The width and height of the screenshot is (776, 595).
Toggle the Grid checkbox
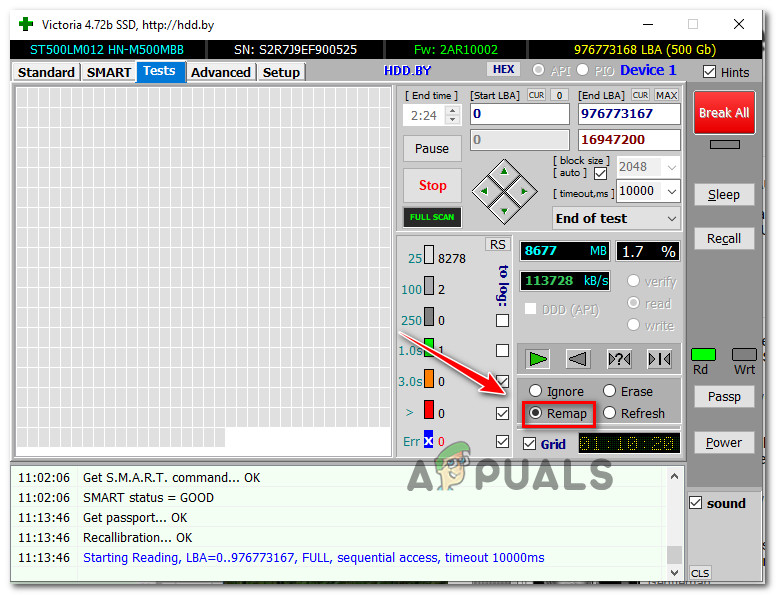[529, 444]
